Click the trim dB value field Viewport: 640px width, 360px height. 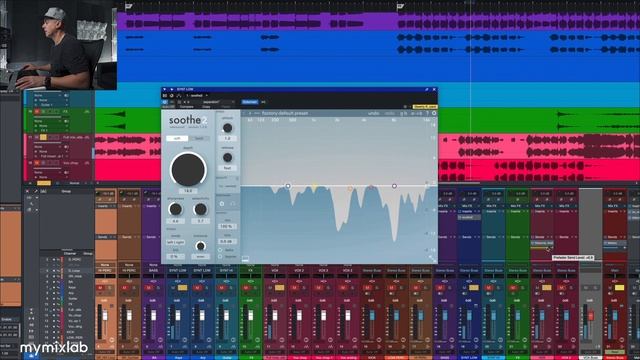(226, 242)
